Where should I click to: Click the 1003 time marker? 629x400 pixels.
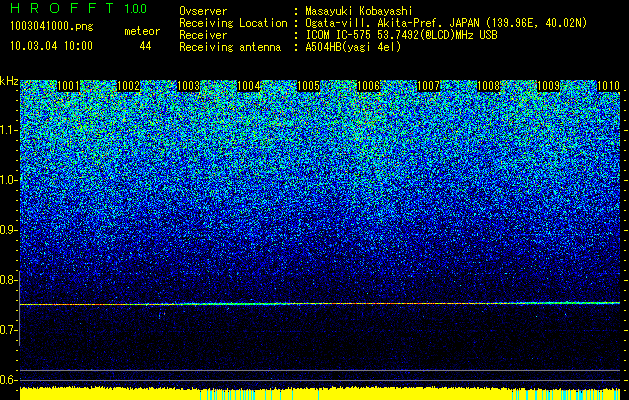click(x=189, y=86)
